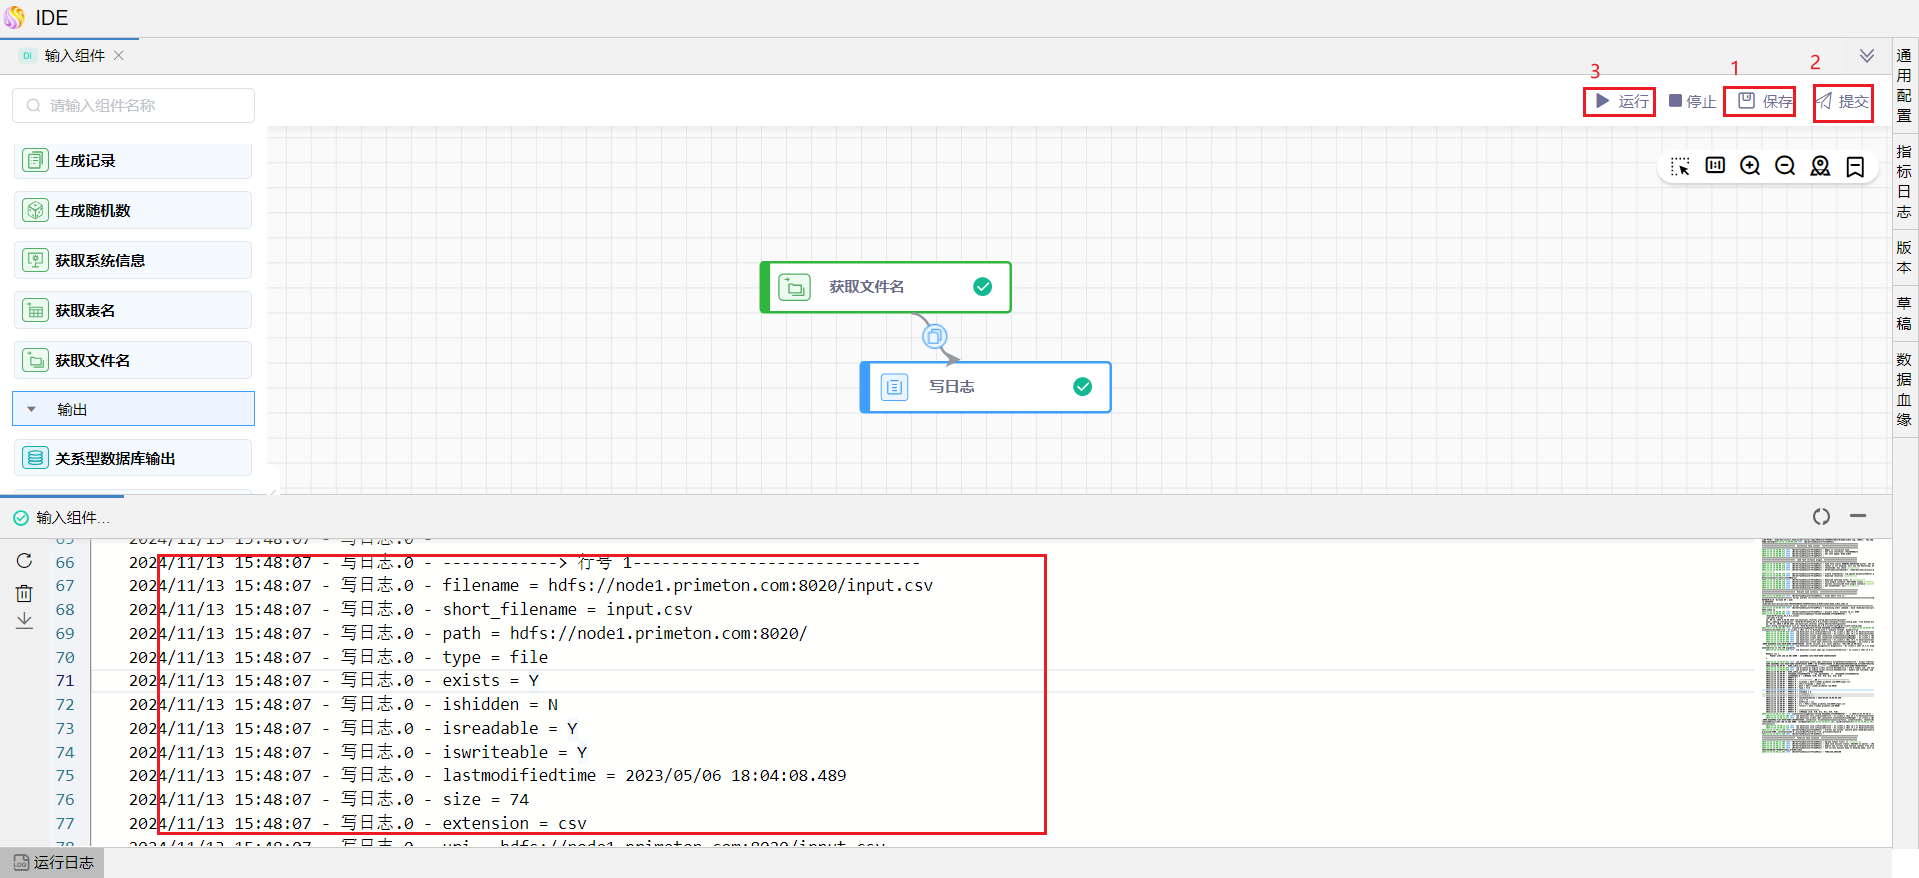Click the canvas actual-size icon
This screenshot has width=1919, height=878.
pyautogui.click(x=1715, y=166)
